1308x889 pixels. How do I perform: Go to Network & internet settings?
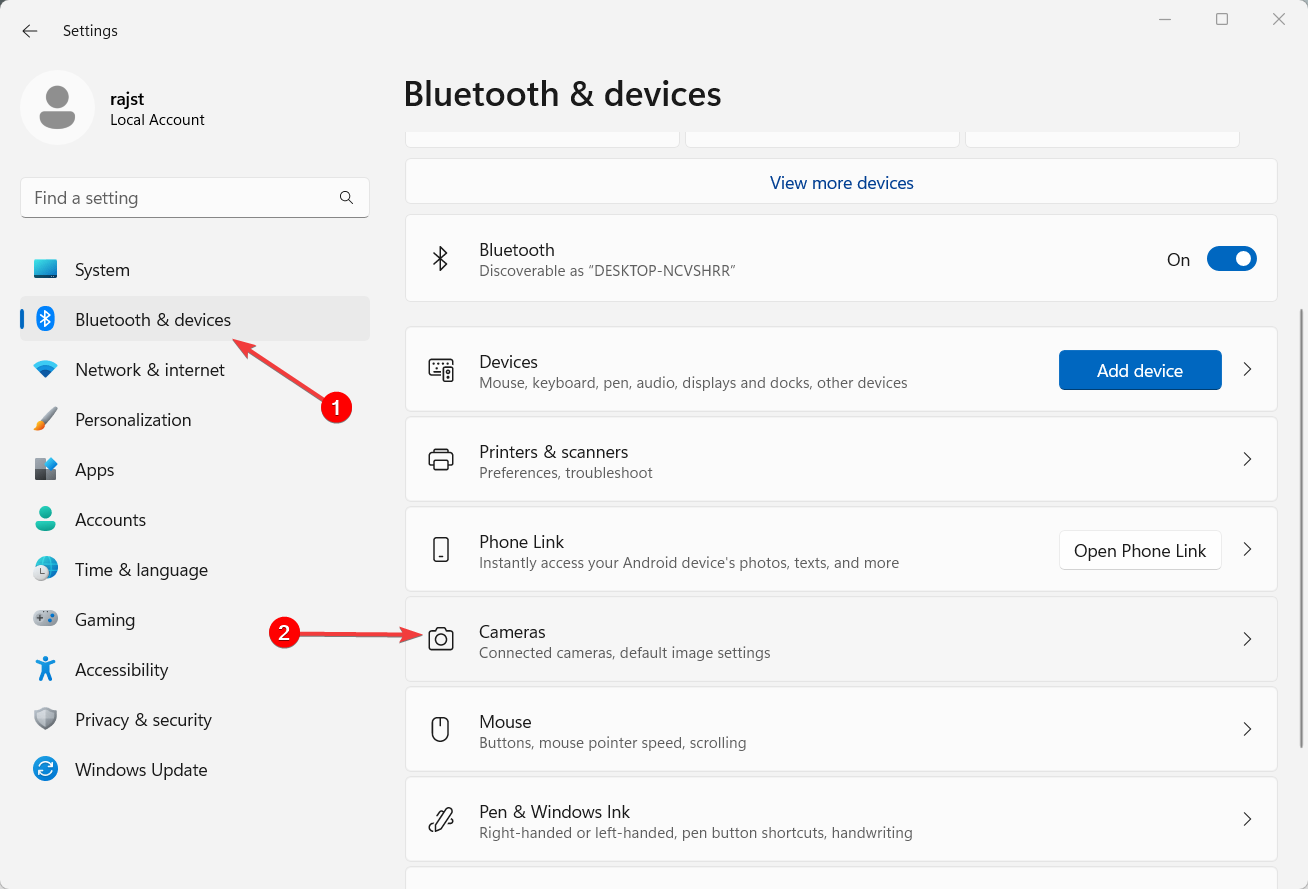pos(195,369)
